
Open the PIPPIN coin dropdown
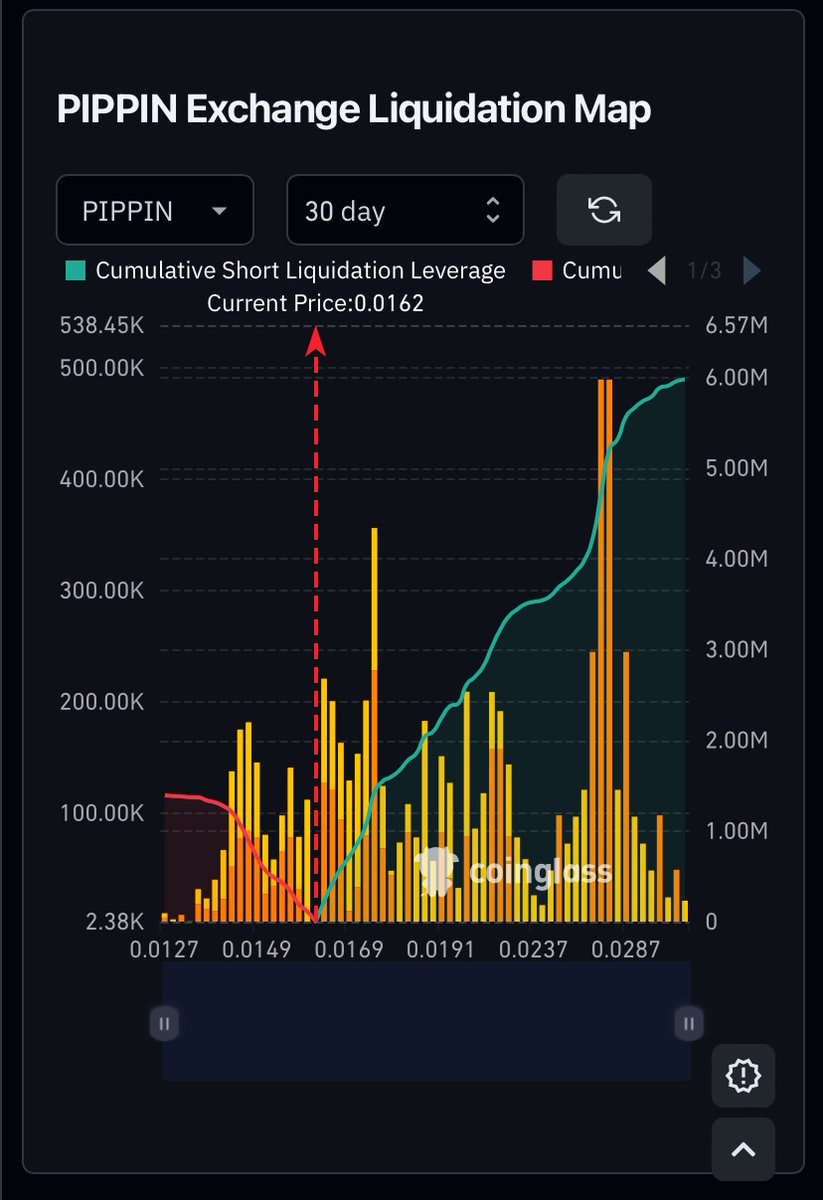pyautogui.click(x=155, y=210)
